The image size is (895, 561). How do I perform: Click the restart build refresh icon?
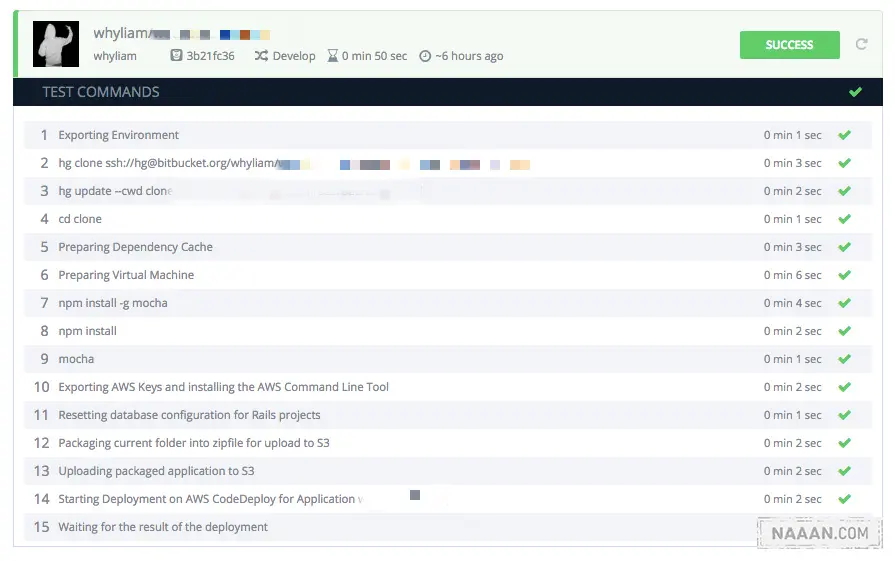click(x=862, y=45)
